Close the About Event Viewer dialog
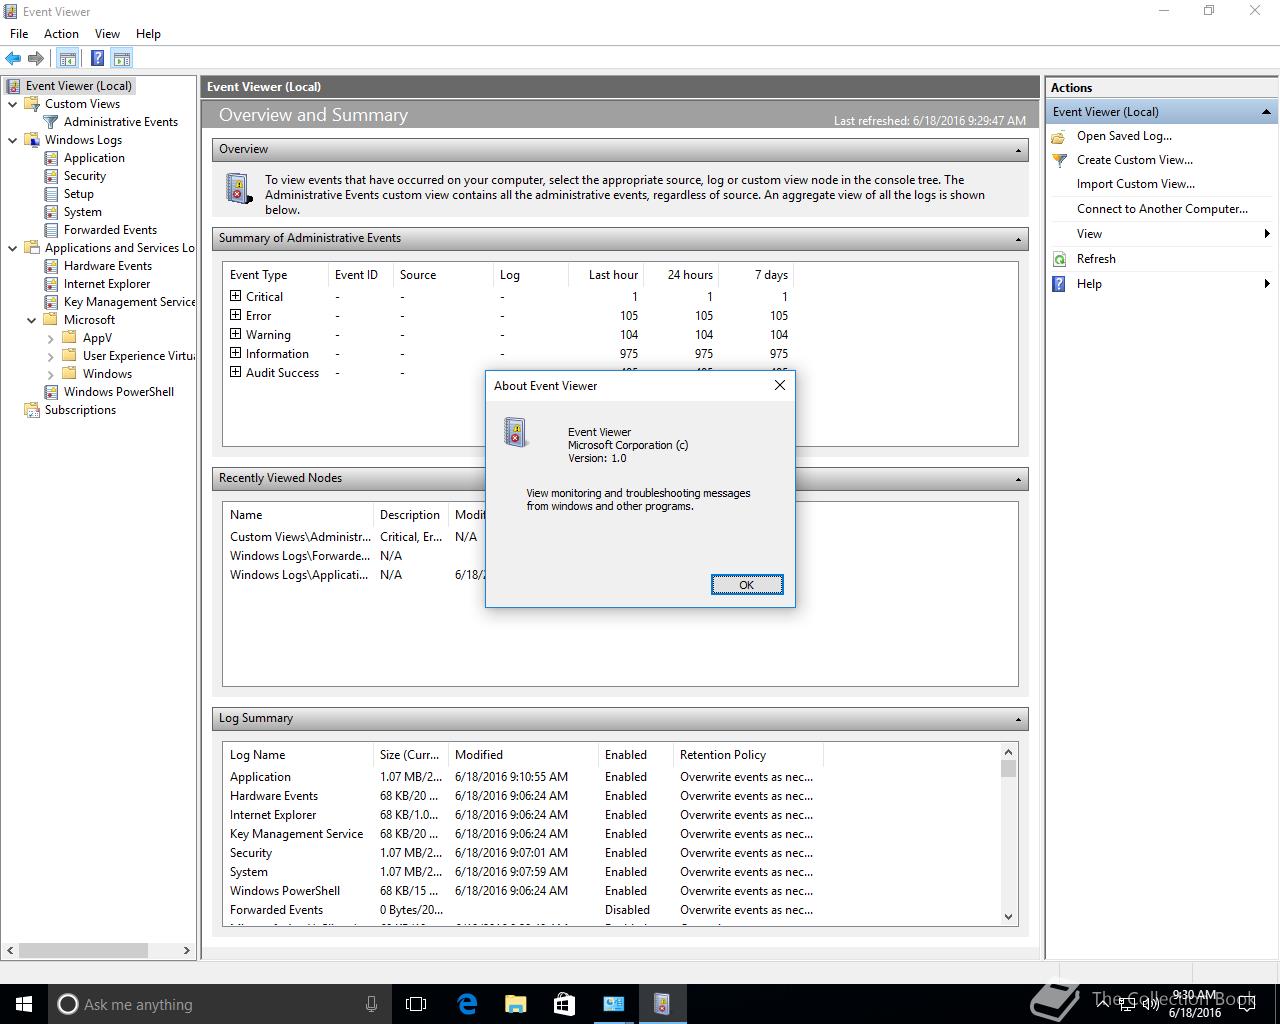Image resolution: width=1280 pixels, height=1024 pixels. [x=780, y=385]
